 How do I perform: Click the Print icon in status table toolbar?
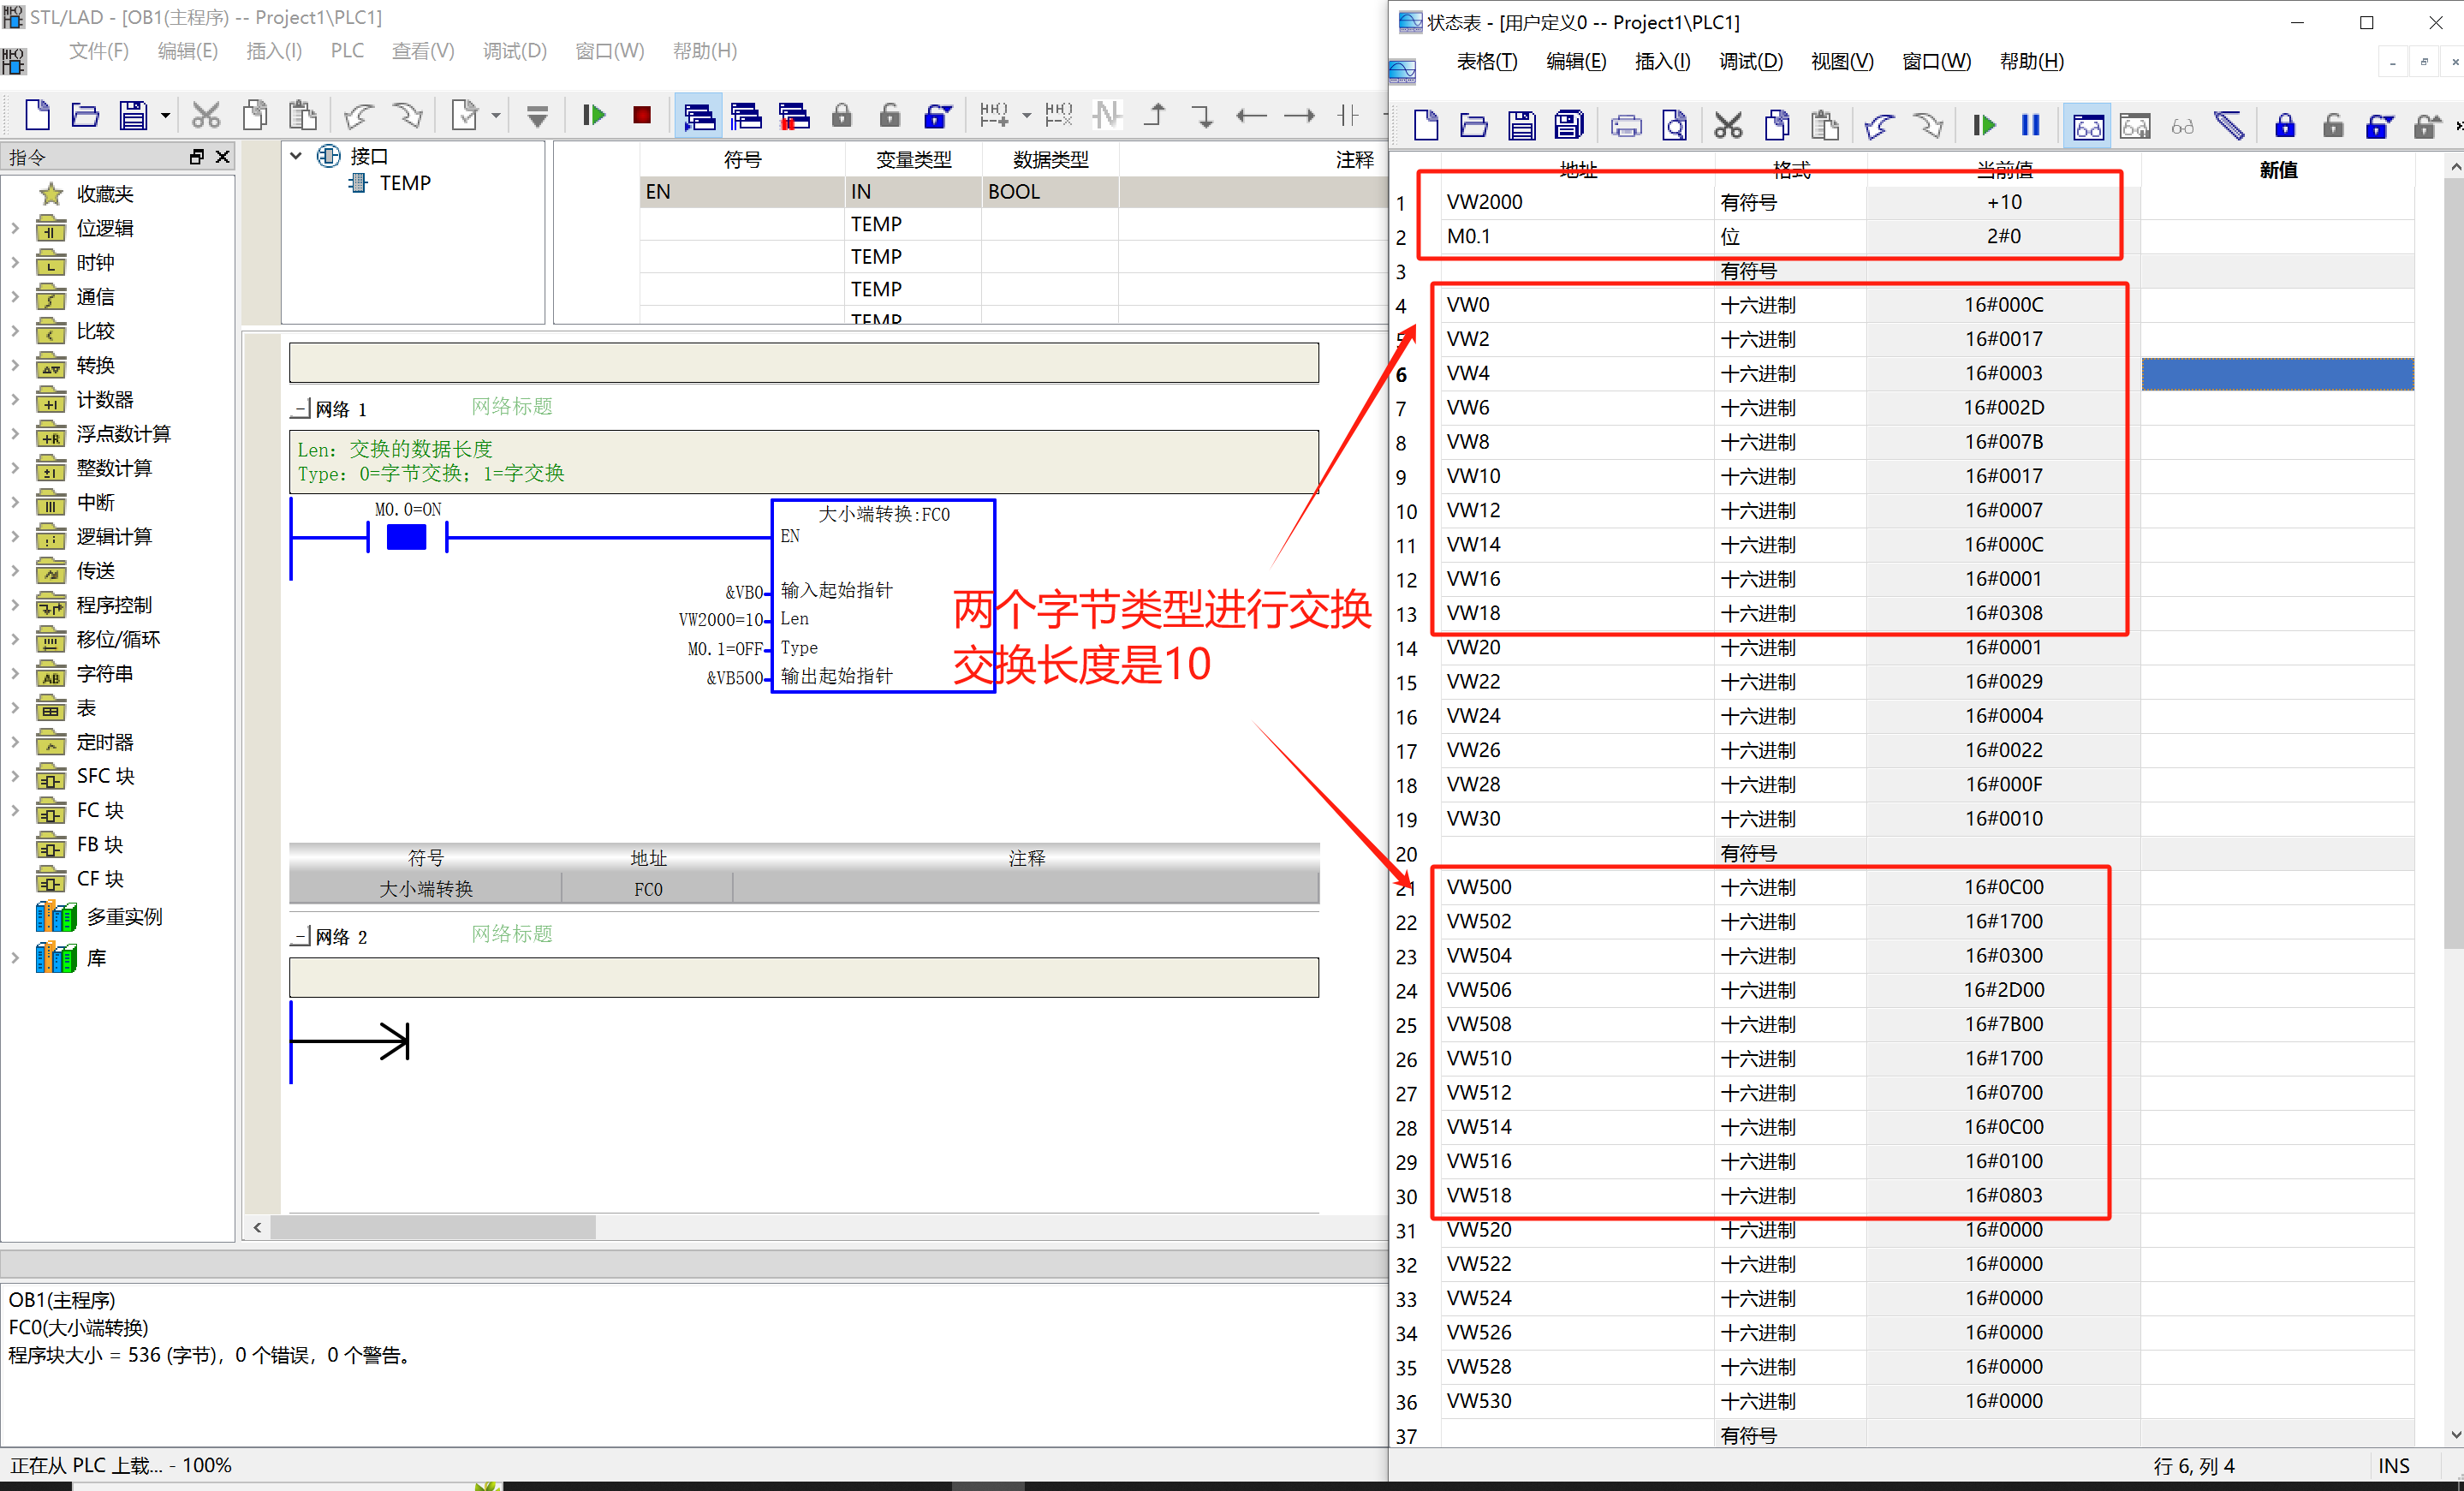[1626, 125]
